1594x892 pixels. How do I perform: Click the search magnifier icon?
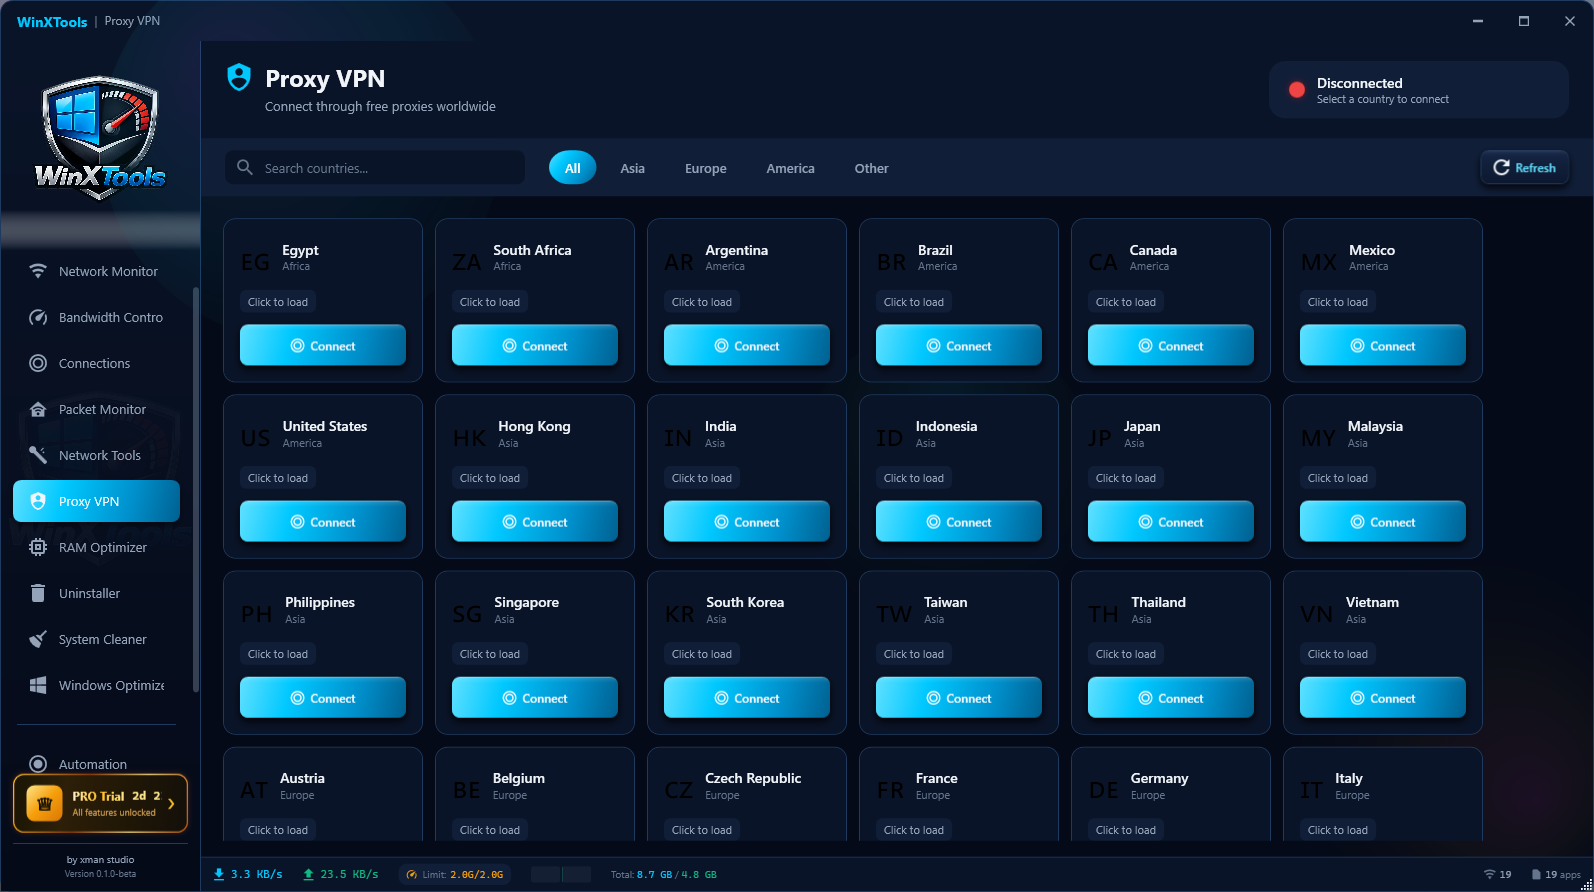point(245,167)
